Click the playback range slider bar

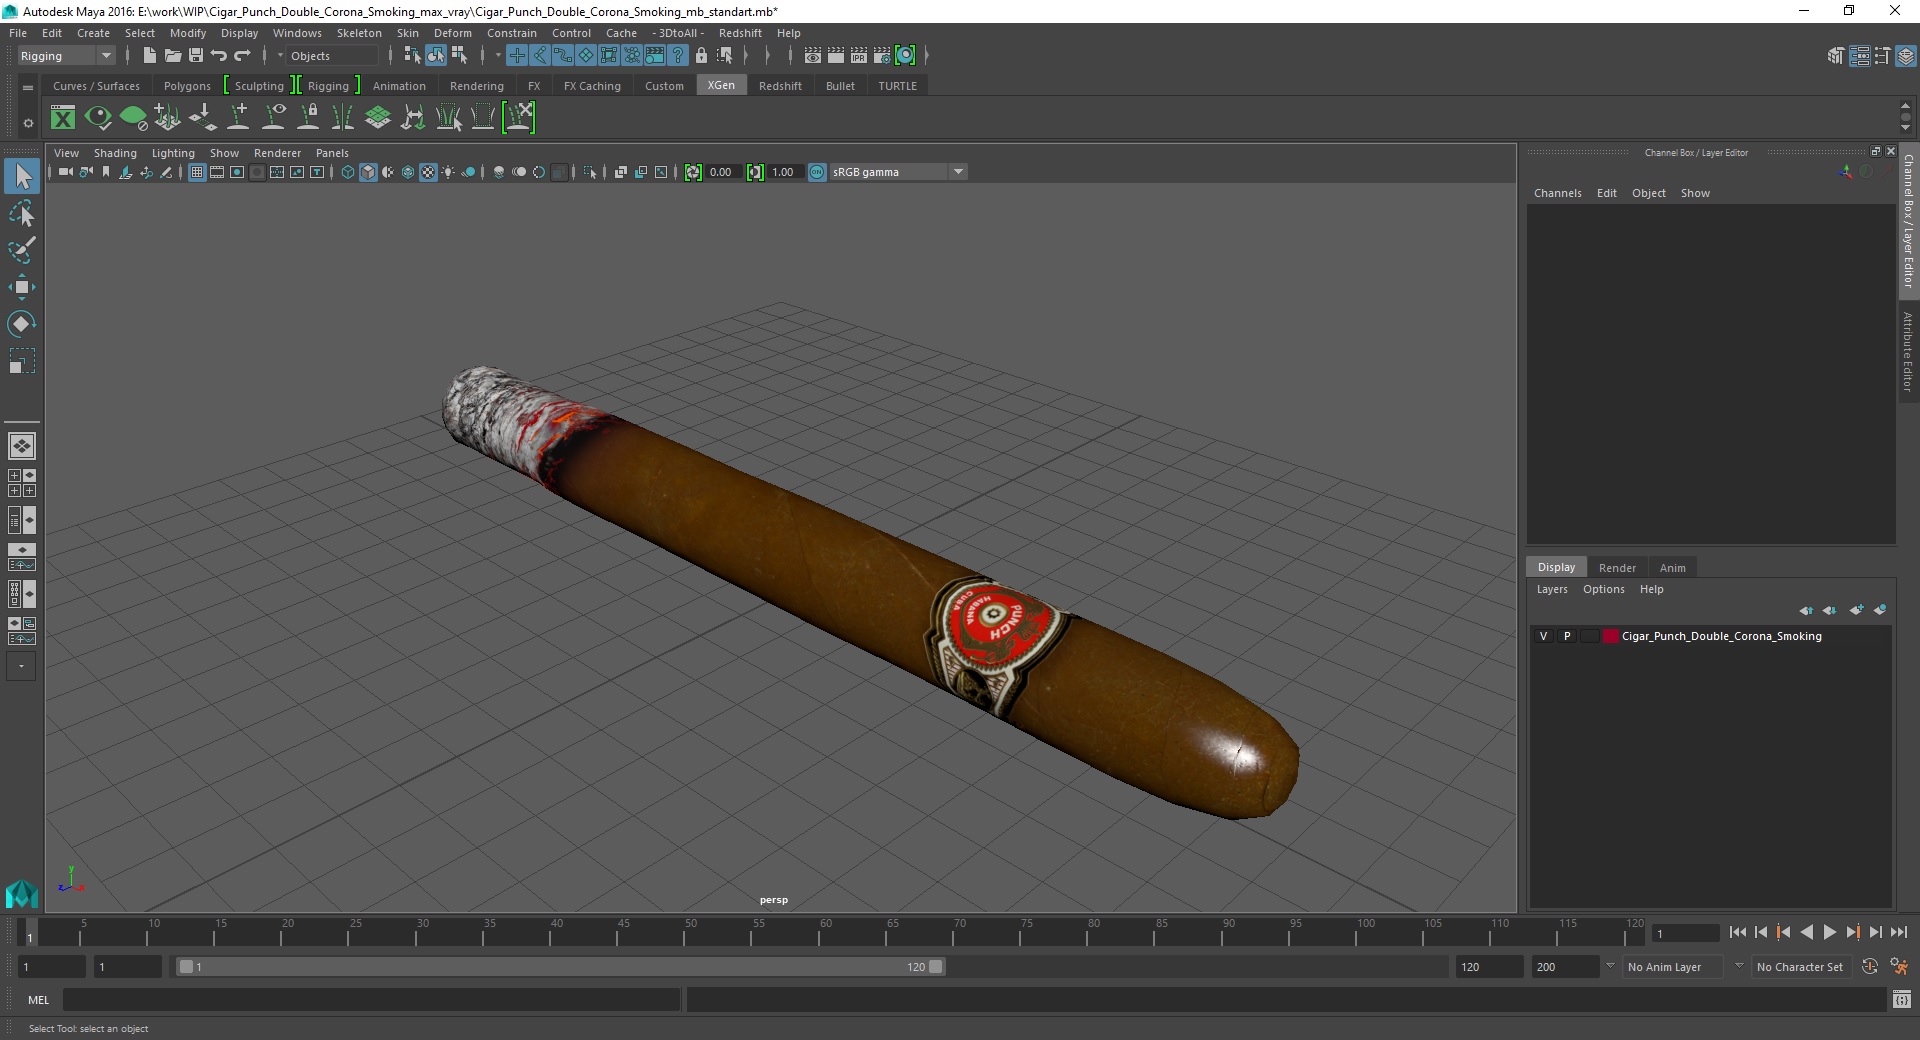click(560, 967)
